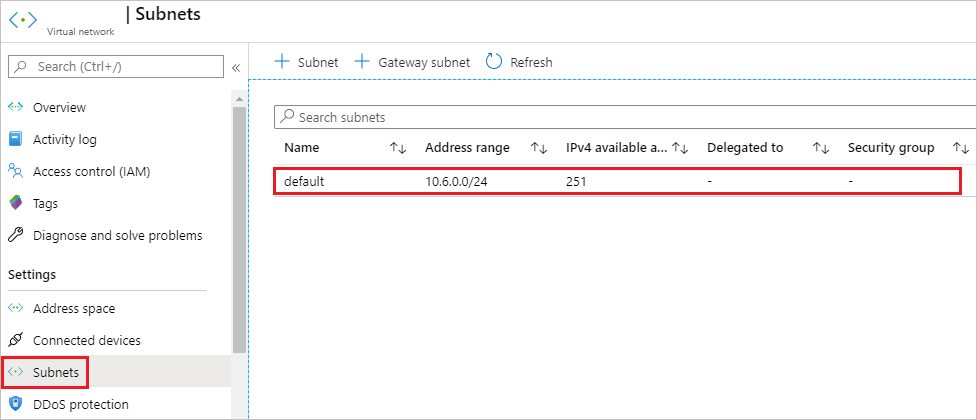The width and height of the screenshot is (977, 420).
Task: Select the purple Tags icon
Action: tap(16, 203)
